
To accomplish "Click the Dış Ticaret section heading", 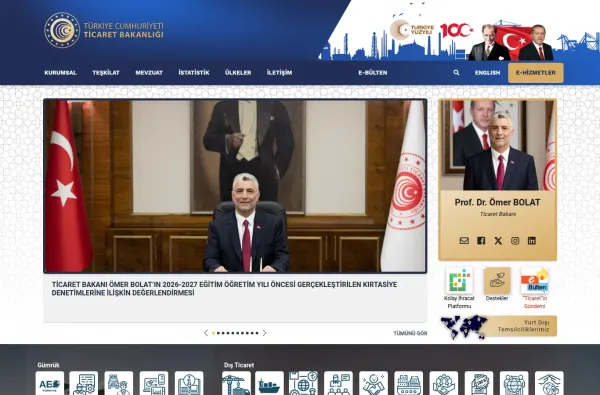I will click(x=239, y=365).
